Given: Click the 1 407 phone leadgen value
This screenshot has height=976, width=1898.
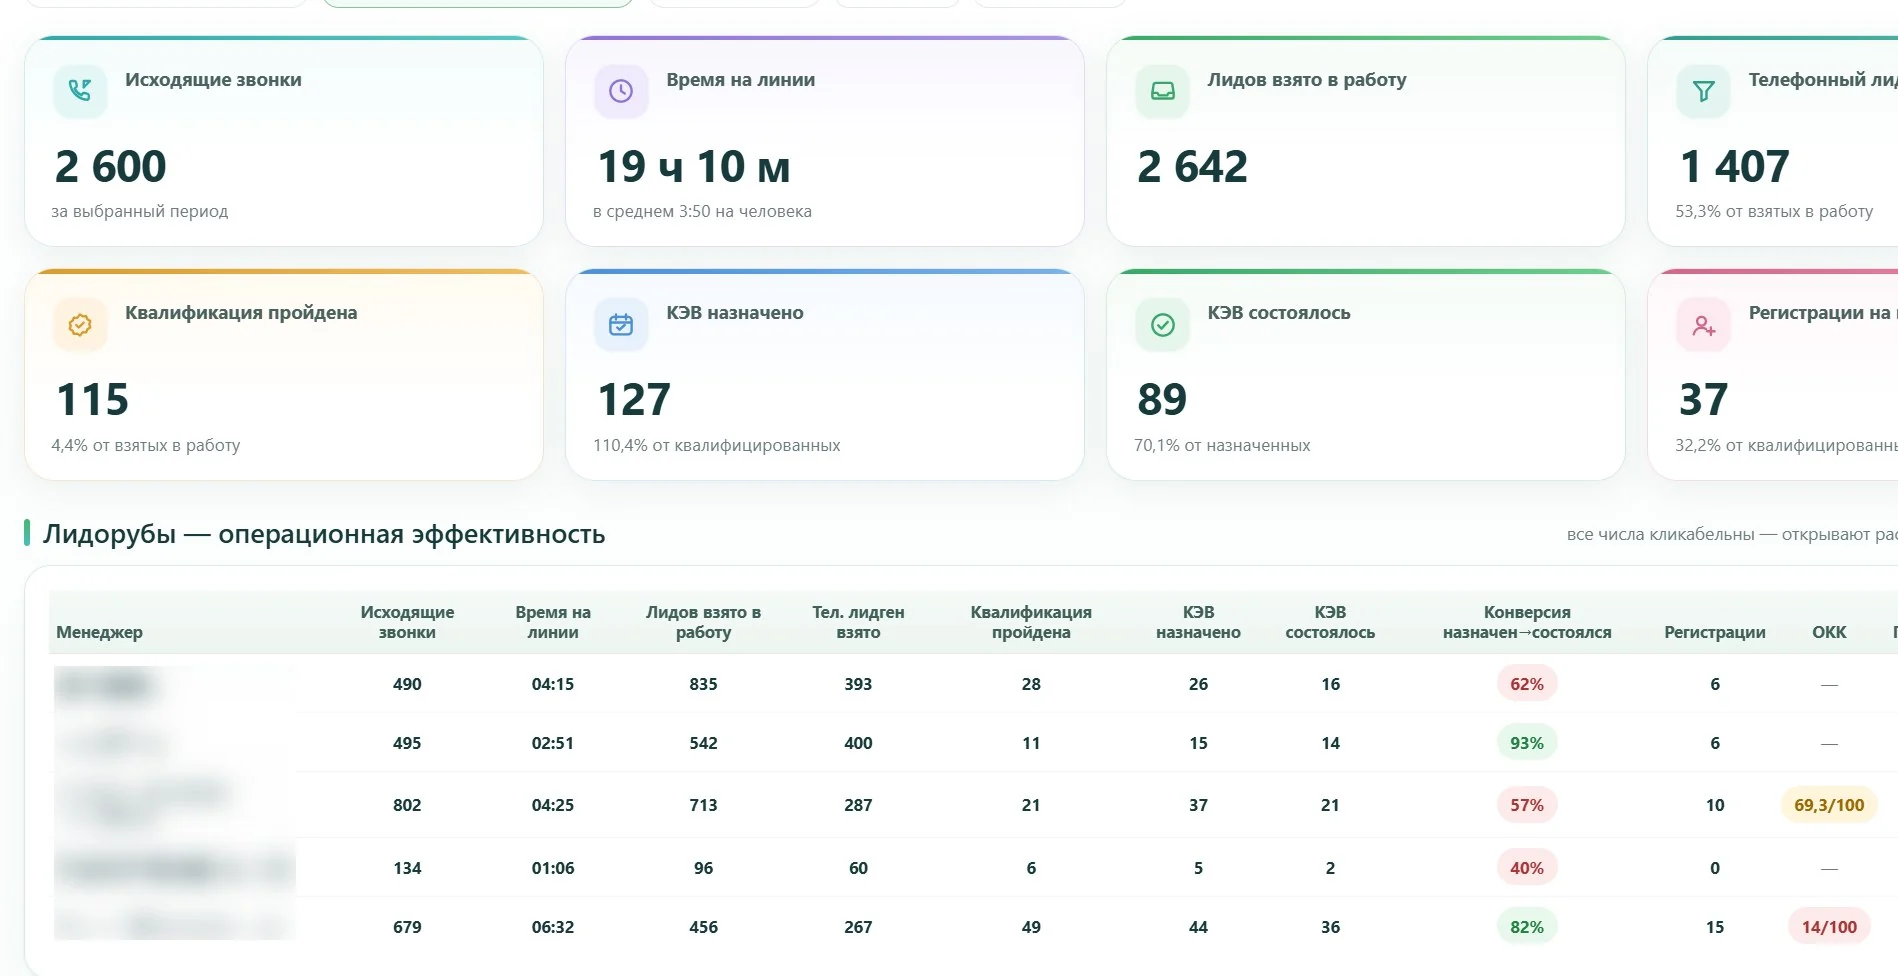Looking at the screenshot, I should tap(1734, 166).
